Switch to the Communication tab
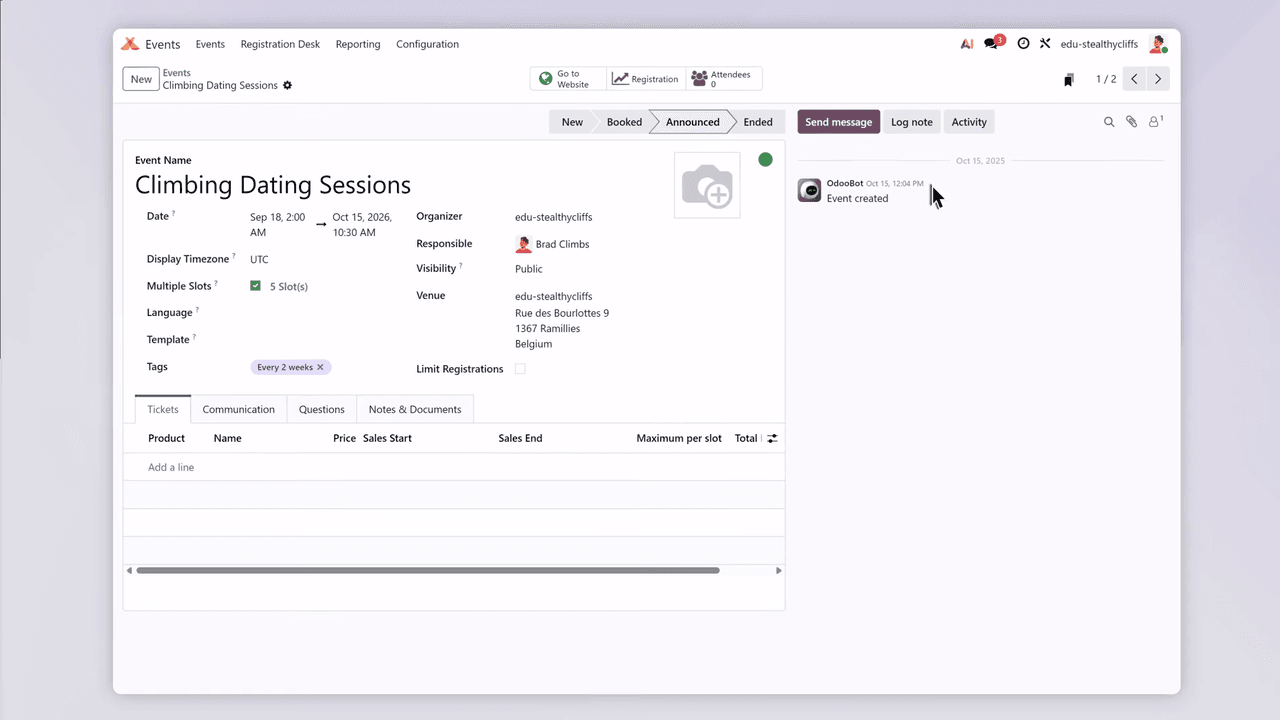1280x720 pixels. click(x=238, y=409)
